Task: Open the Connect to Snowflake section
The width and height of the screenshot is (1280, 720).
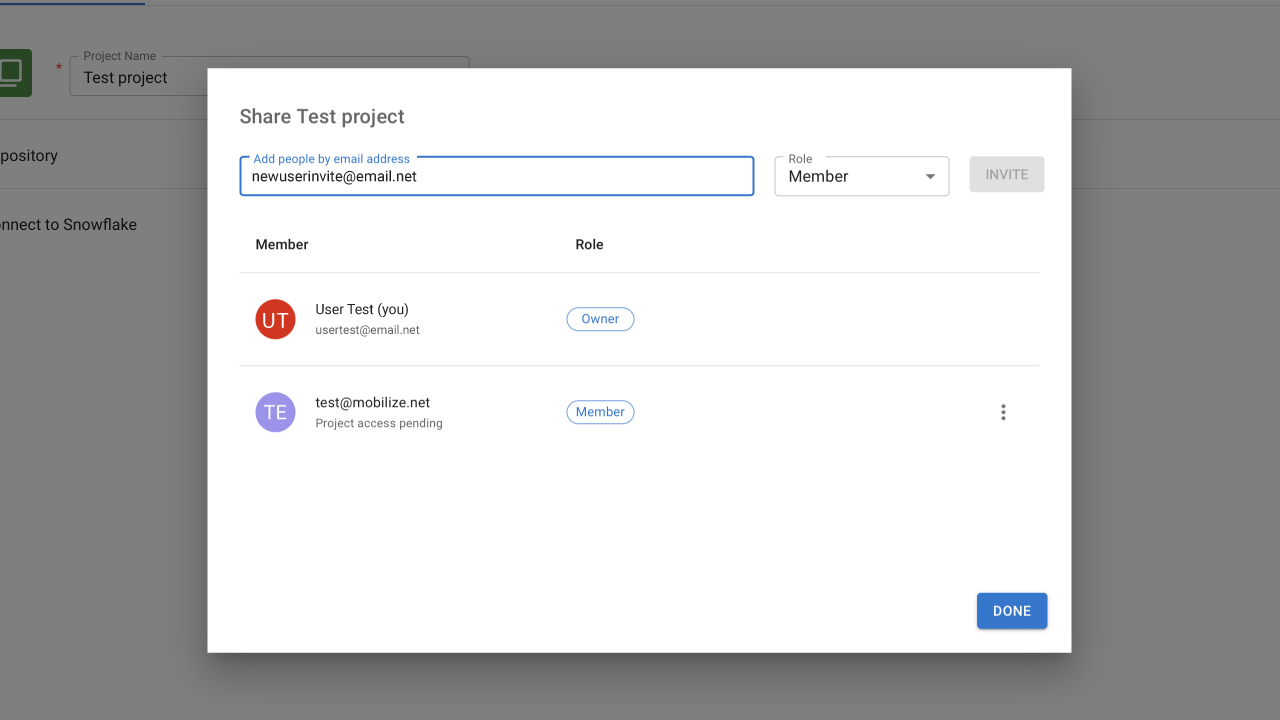Action: click(x=68, y=225)
